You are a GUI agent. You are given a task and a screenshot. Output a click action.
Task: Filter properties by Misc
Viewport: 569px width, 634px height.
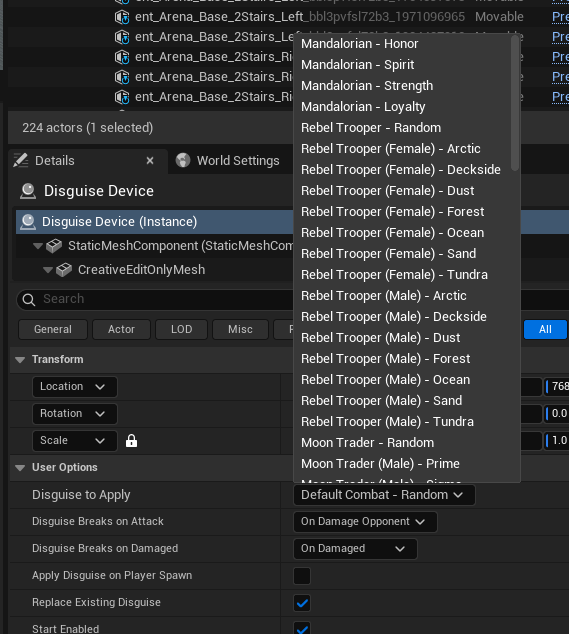pyautogui.click(x=240, y=330)
